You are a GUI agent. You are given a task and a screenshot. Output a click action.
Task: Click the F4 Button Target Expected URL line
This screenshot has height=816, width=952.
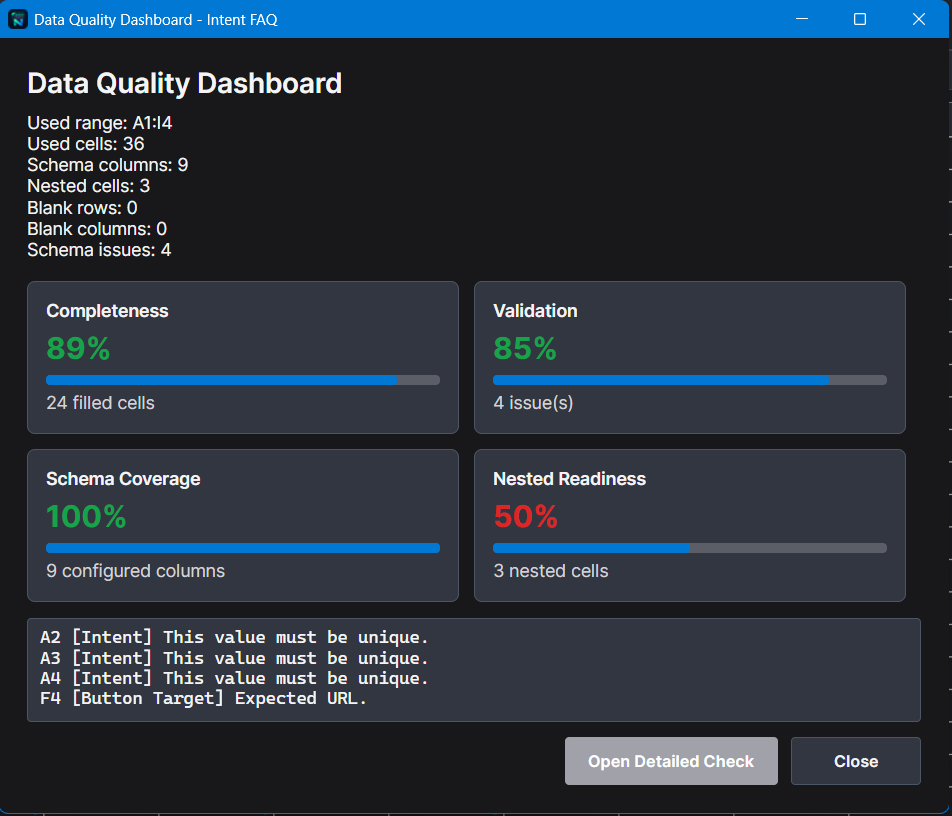tap(203, 698)
